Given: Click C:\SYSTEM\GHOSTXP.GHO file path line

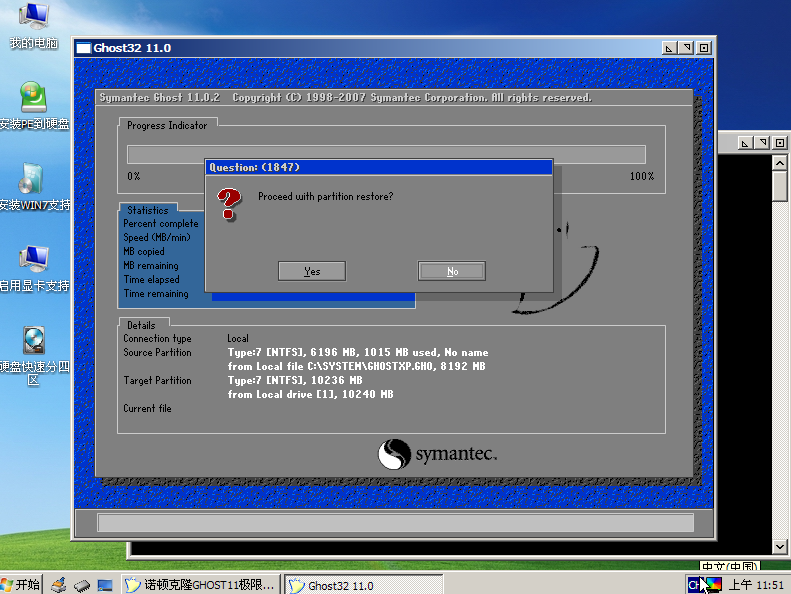Looking at the screenshot, I should [356, 366].
